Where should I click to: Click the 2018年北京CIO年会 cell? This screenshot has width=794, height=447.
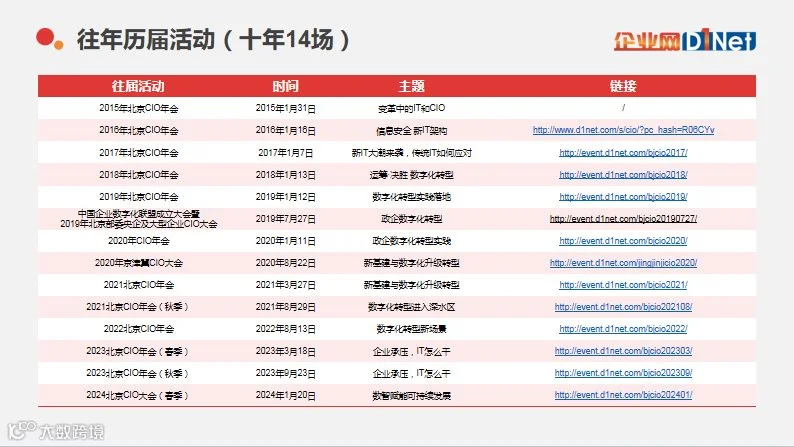tap(139, 175)
